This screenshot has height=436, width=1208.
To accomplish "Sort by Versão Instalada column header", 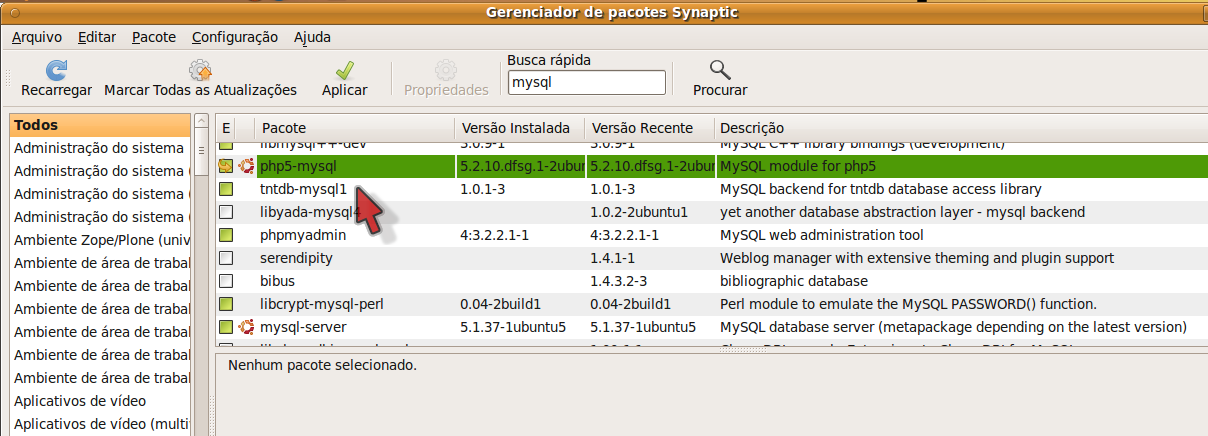I will (x=520, y=128).
